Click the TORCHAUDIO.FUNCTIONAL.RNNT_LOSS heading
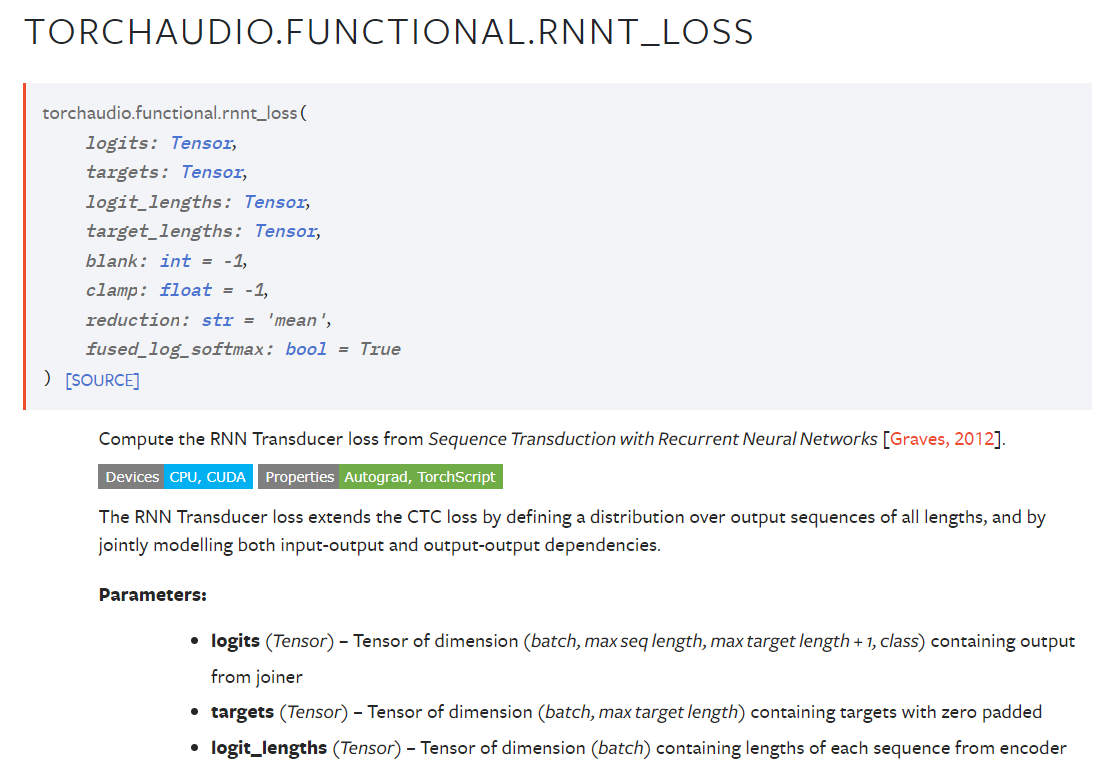 389,32
